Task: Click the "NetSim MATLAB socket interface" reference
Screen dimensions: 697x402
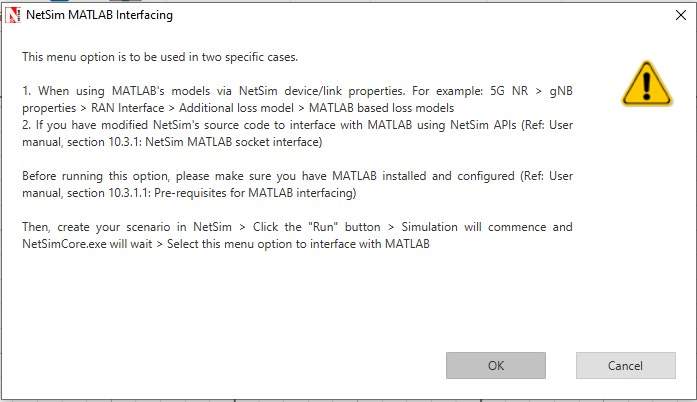Action: [x=232, y=142]
